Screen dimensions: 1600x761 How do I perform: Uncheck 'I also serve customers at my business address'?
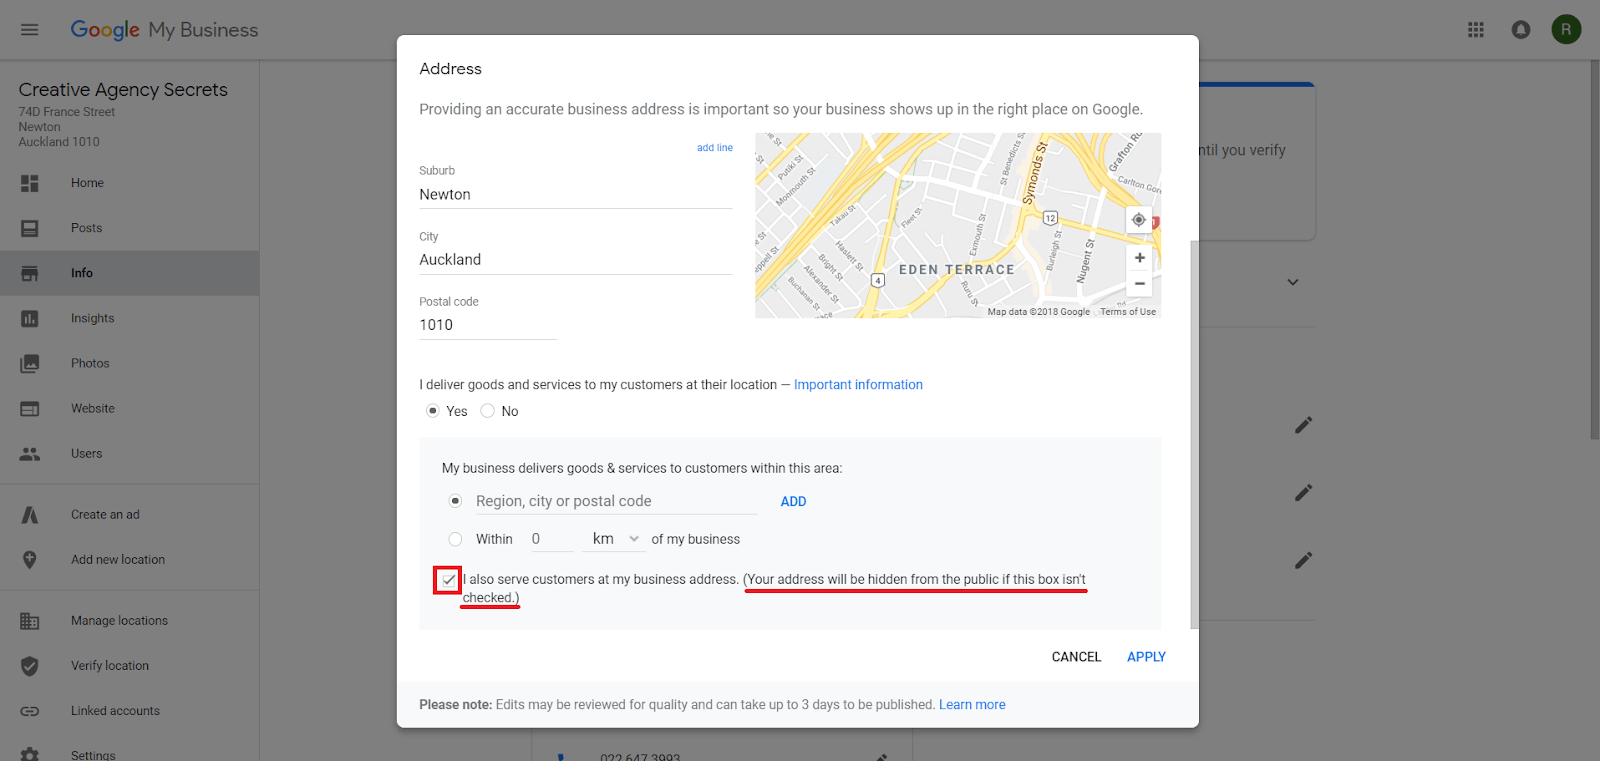pos(447,579)
